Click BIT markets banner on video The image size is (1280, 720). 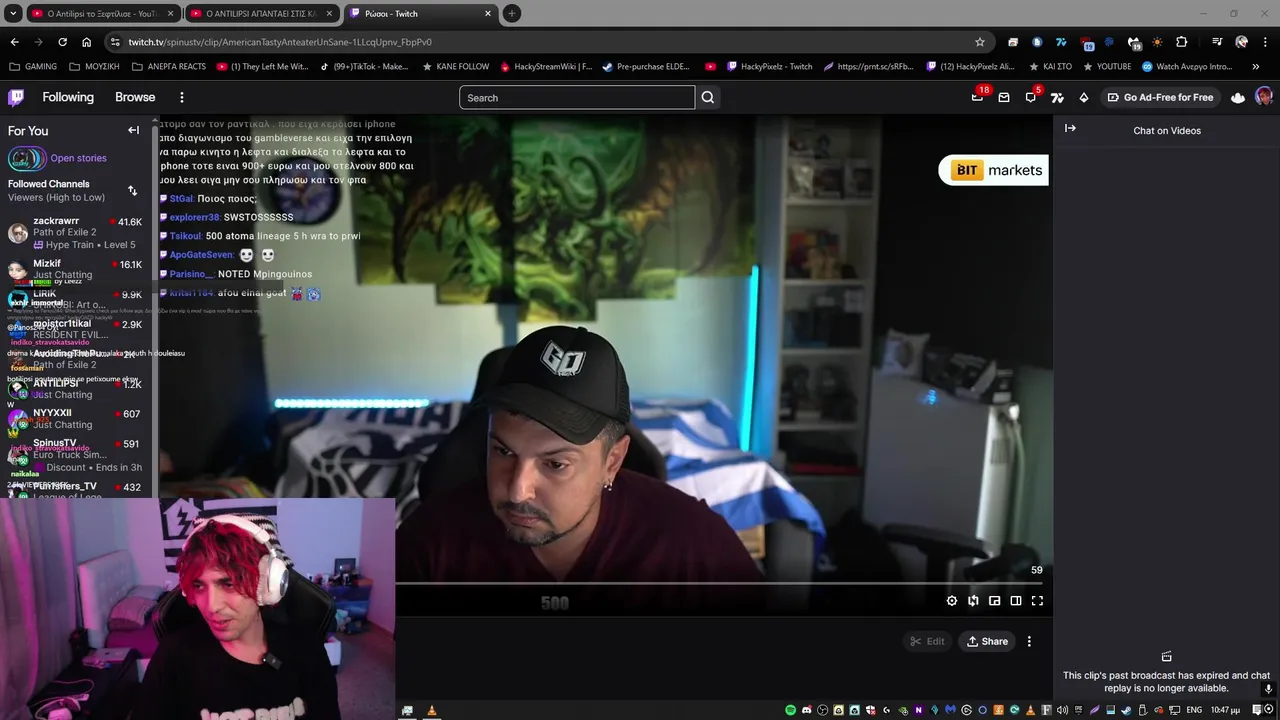tap(993, 170)
